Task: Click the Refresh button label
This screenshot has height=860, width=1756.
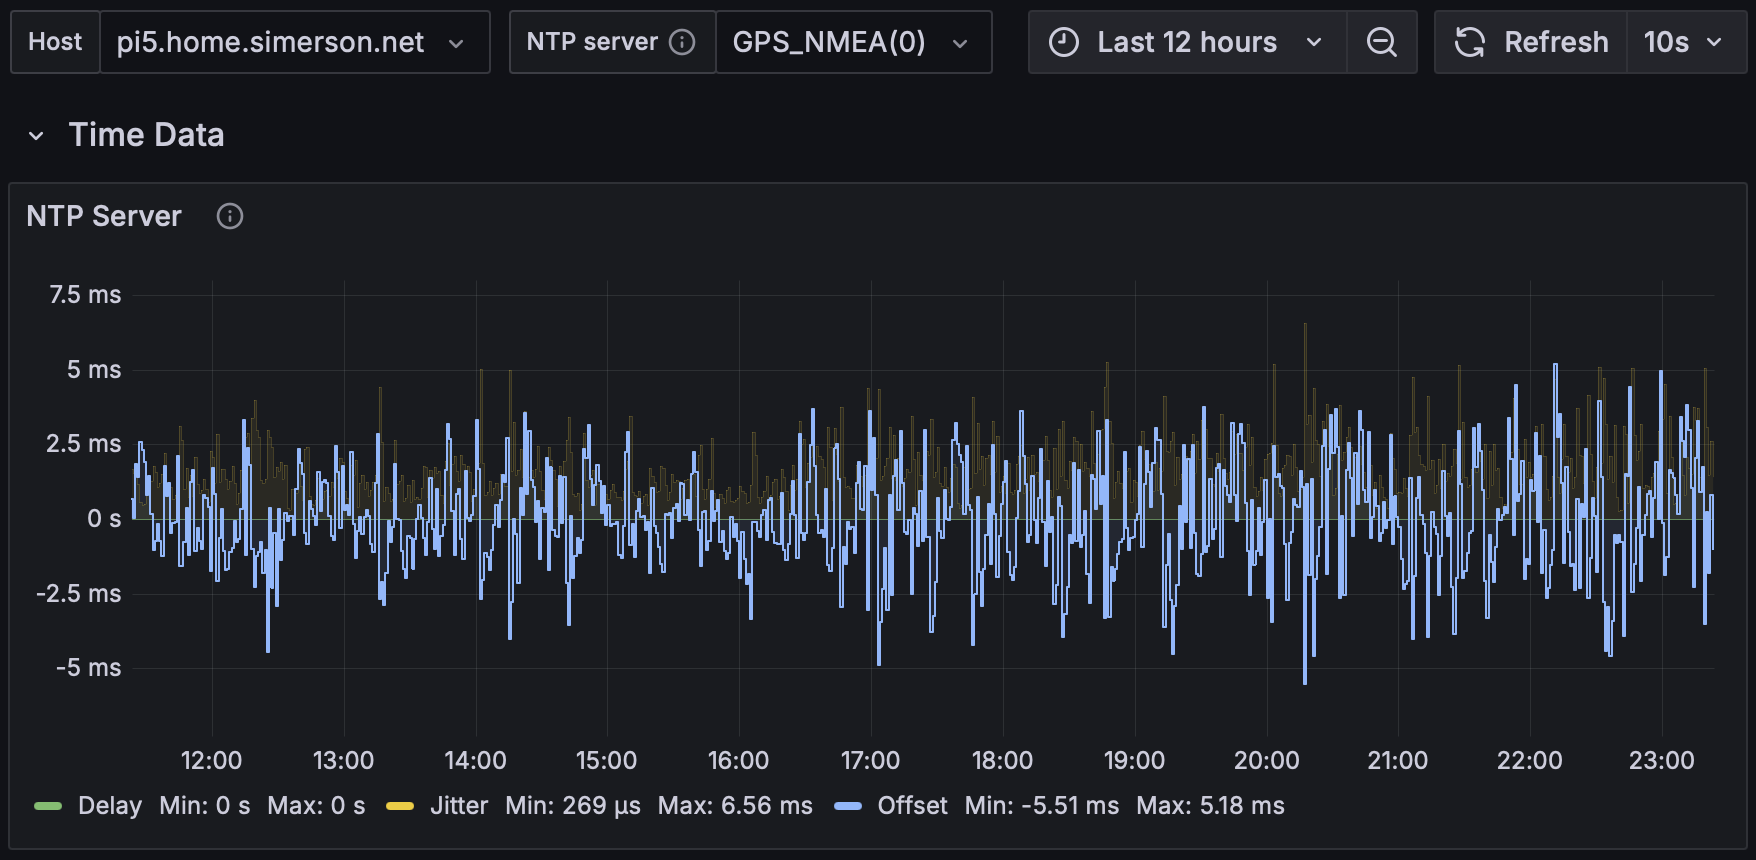Action: (x=1556, y=42)
